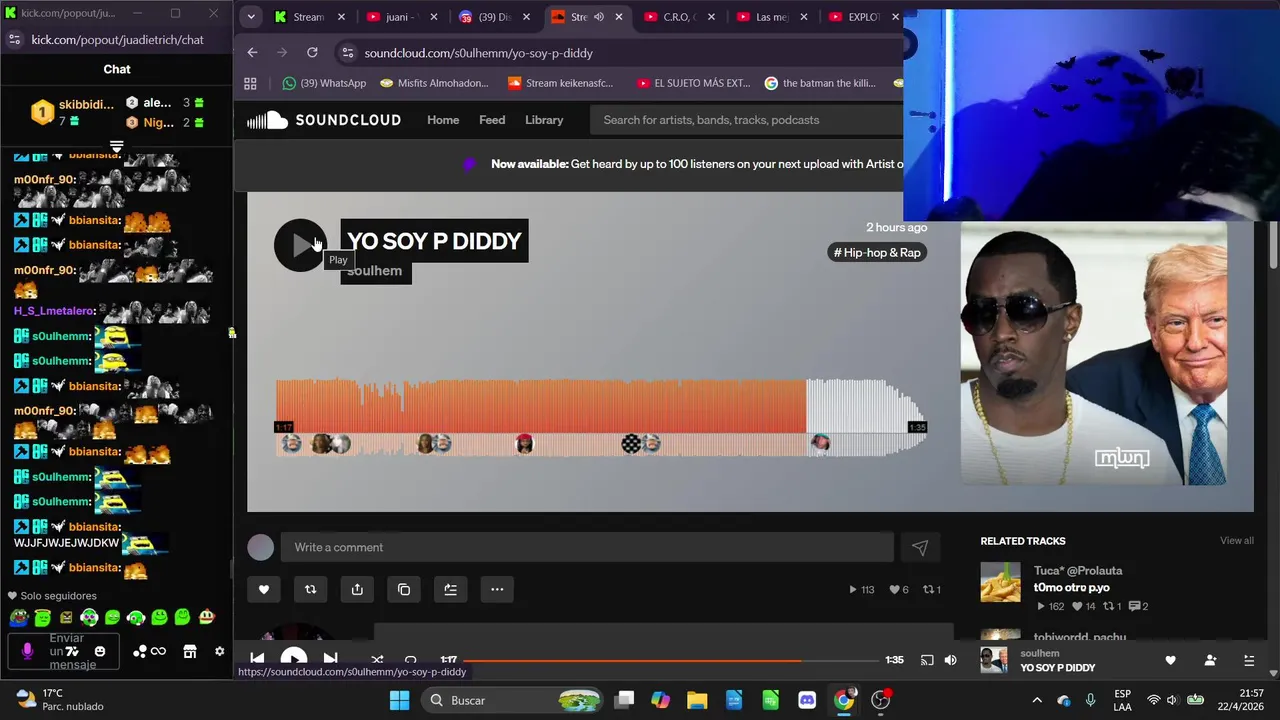Toggle repeat in the player bar
Screen dimensions: 1280x720
coord(410,659)
